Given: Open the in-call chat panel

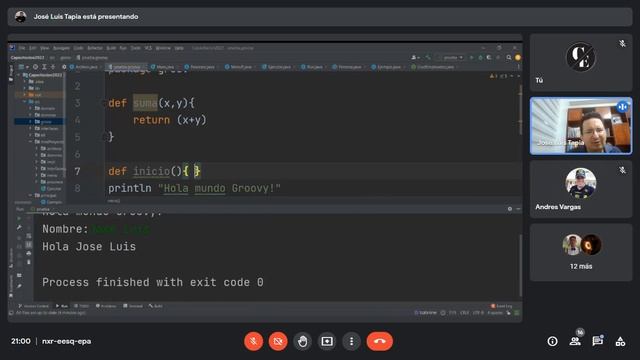Looking at the screenshot, I should click(598, 341).
